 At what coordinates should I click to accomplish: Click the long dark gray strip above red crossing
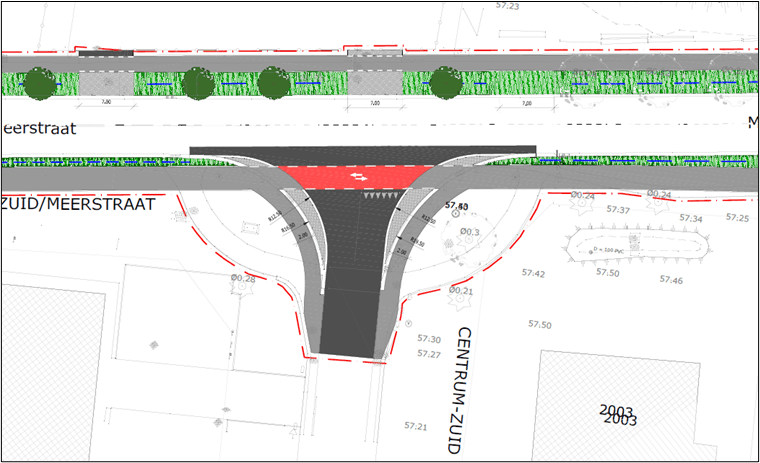[x=363, y=150]
